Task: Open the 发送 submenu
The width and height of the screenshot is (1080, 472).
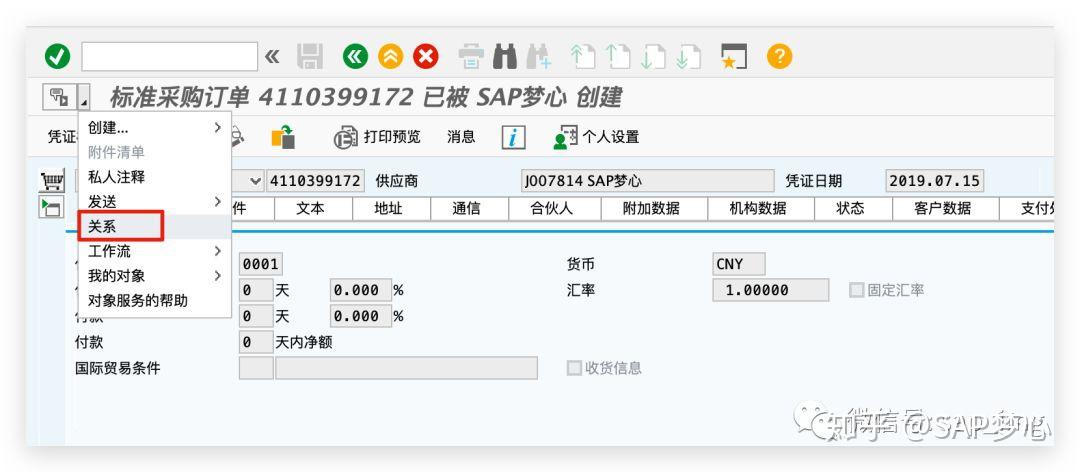Action: point(155,202)
